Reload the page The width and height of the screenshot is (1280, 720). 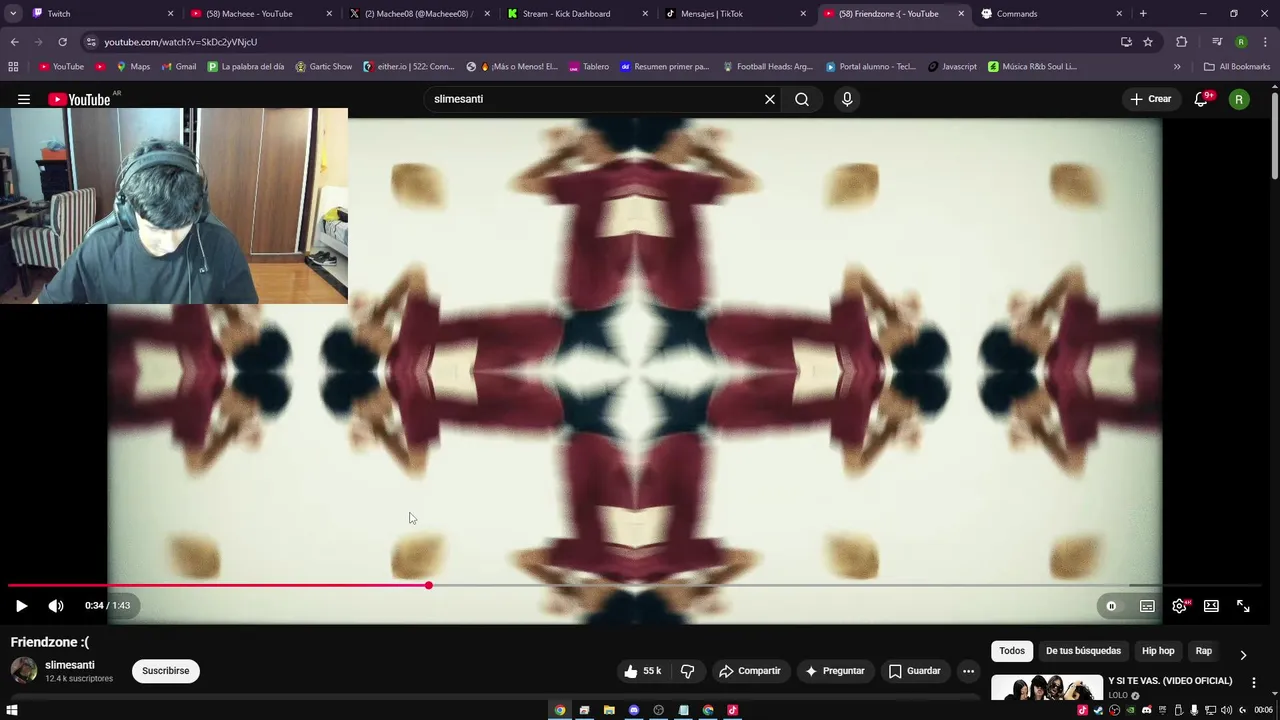point(62,42)
